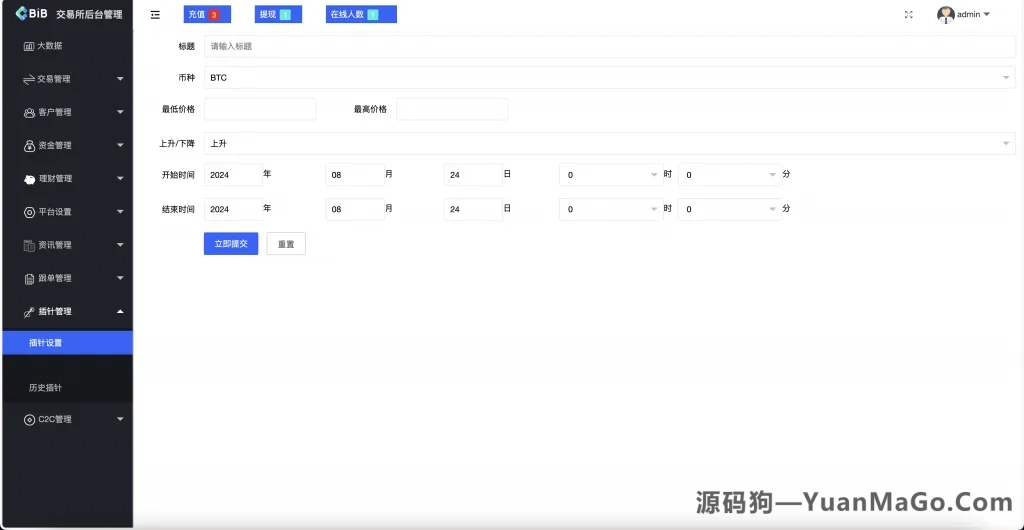Click the 理财管理 piggy bank icon
Viewport: 1024px width, 530px height.
(x=29, y=179)
